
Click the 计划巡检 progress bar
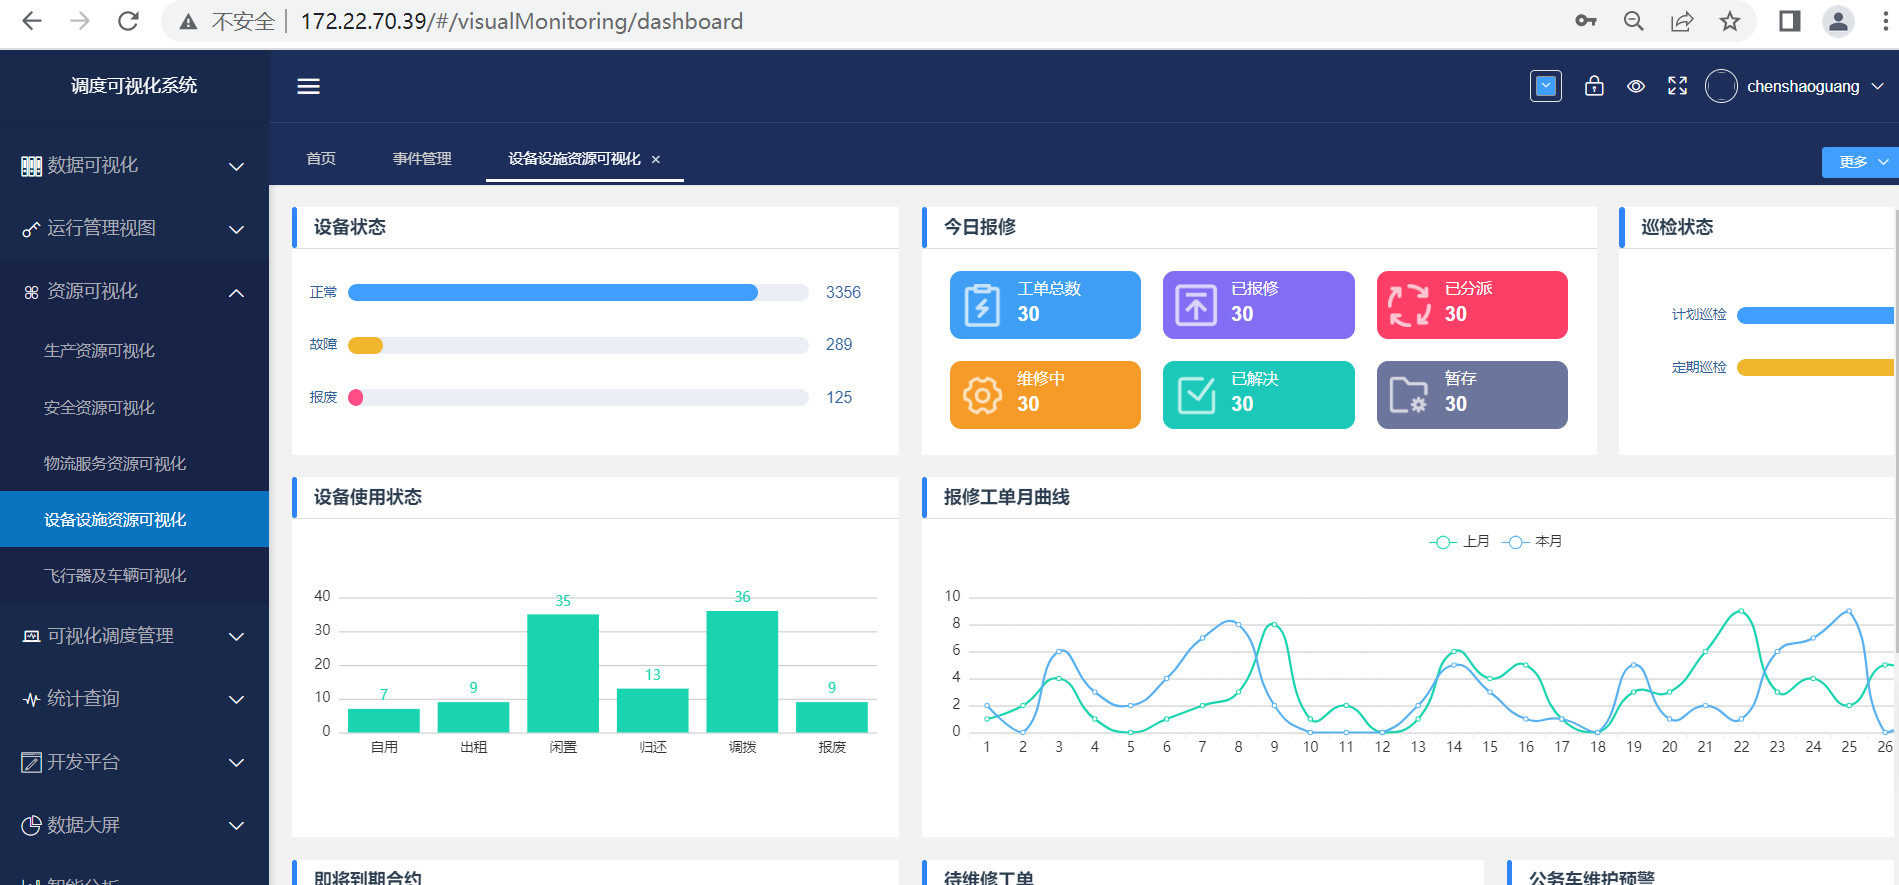(x=1816, y=315)
